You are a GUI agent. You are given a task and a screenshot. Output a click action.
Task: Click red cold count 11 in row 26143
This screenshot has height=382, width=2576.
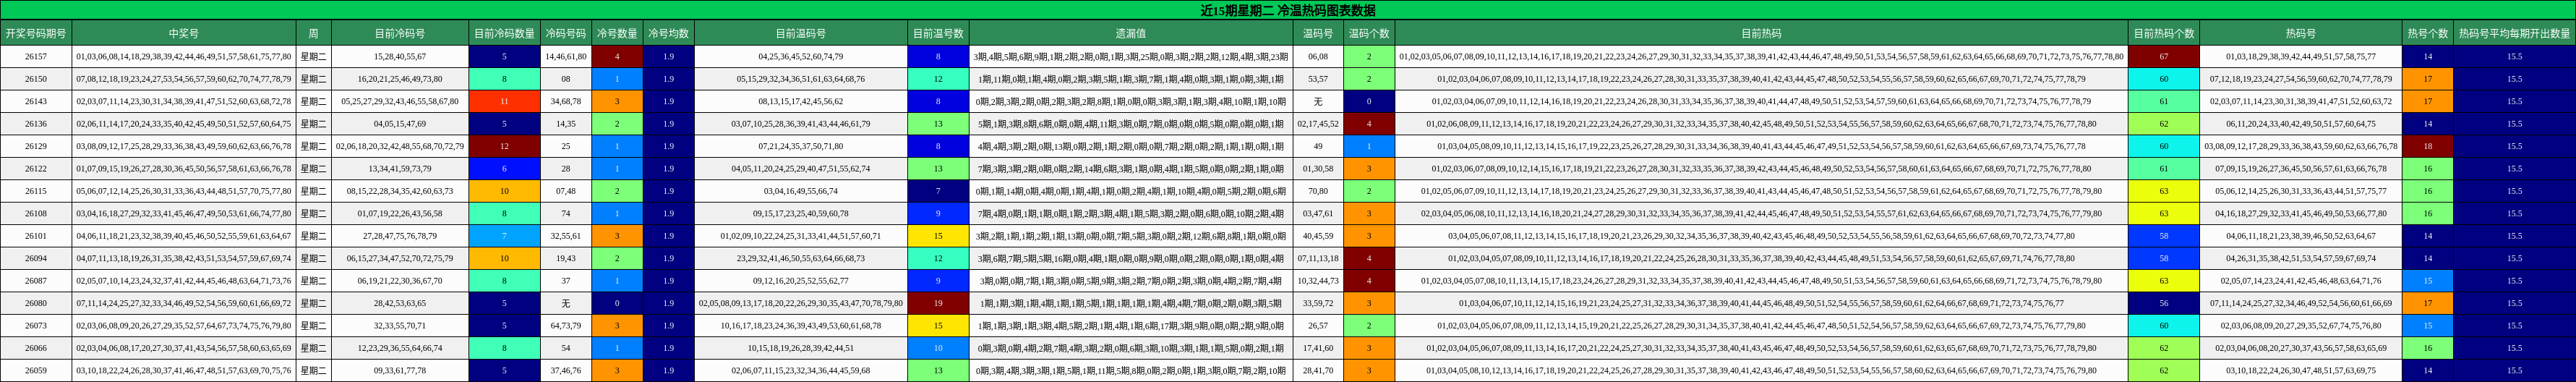(504, 101)
